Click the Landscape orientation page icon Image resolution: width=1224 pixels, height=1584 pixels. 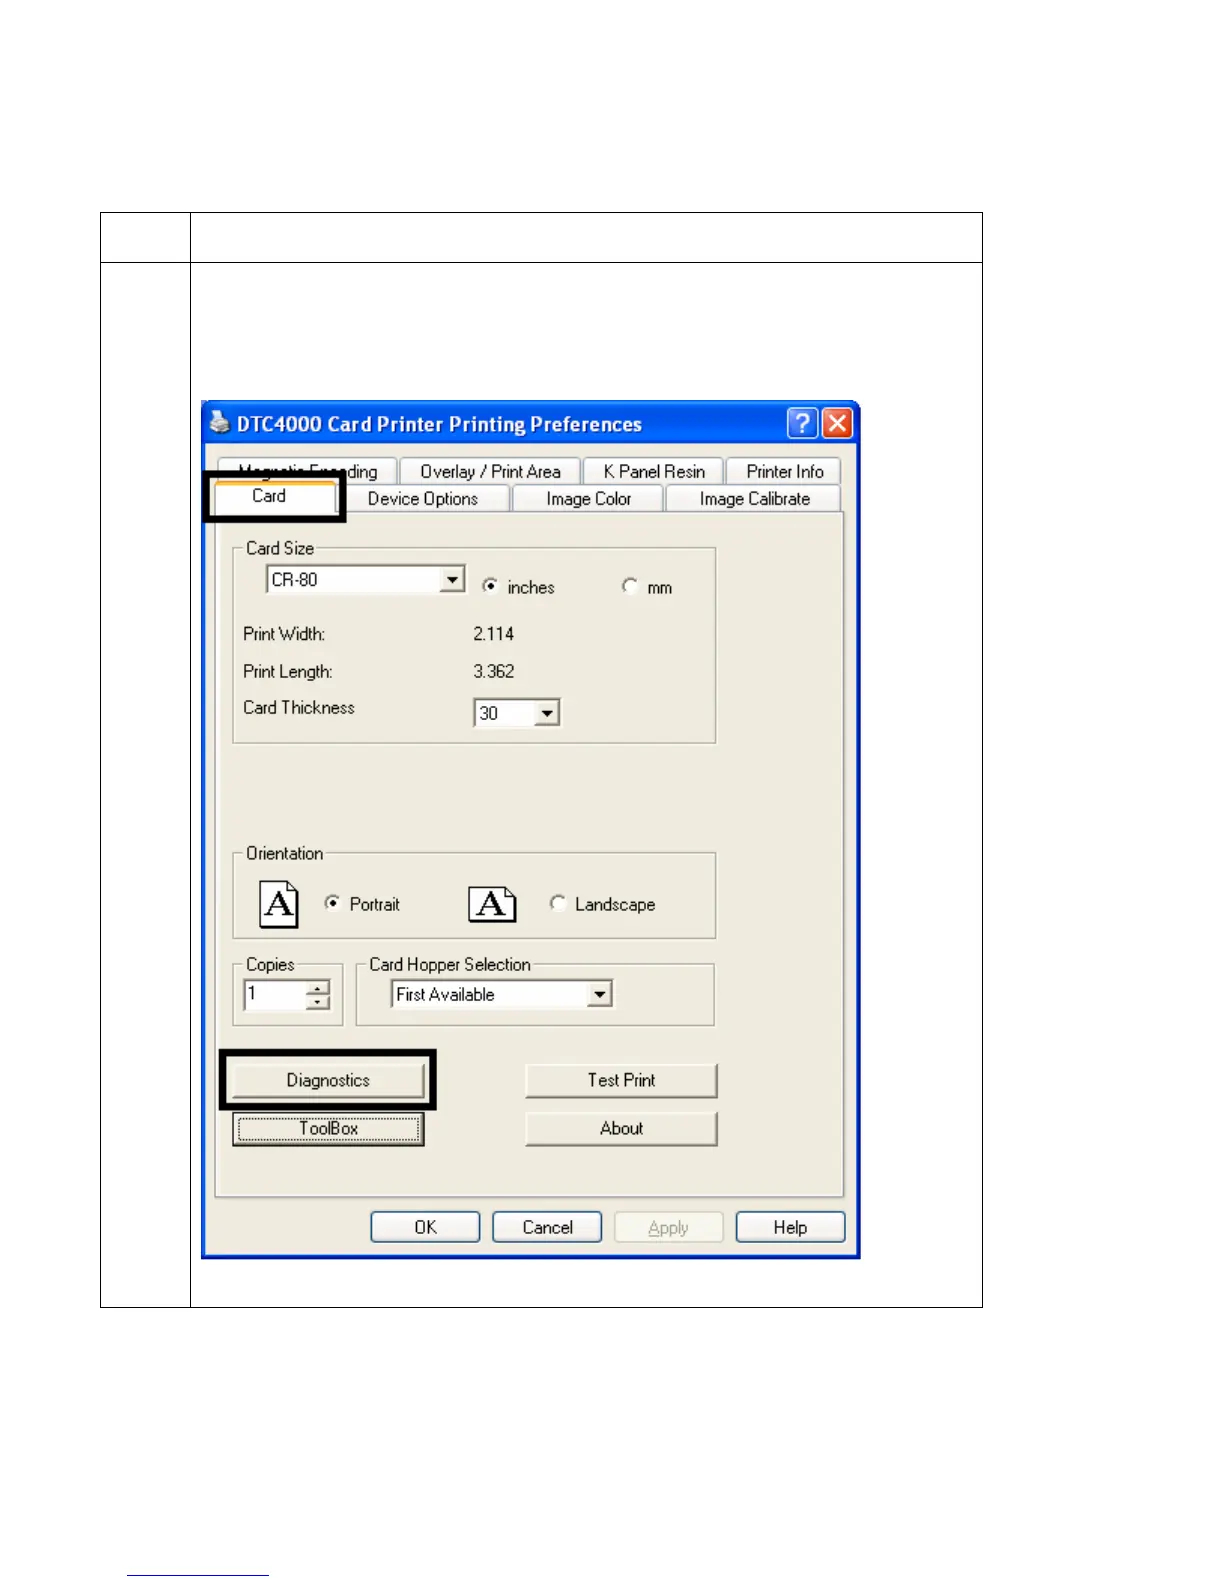[x=492, y=904]
